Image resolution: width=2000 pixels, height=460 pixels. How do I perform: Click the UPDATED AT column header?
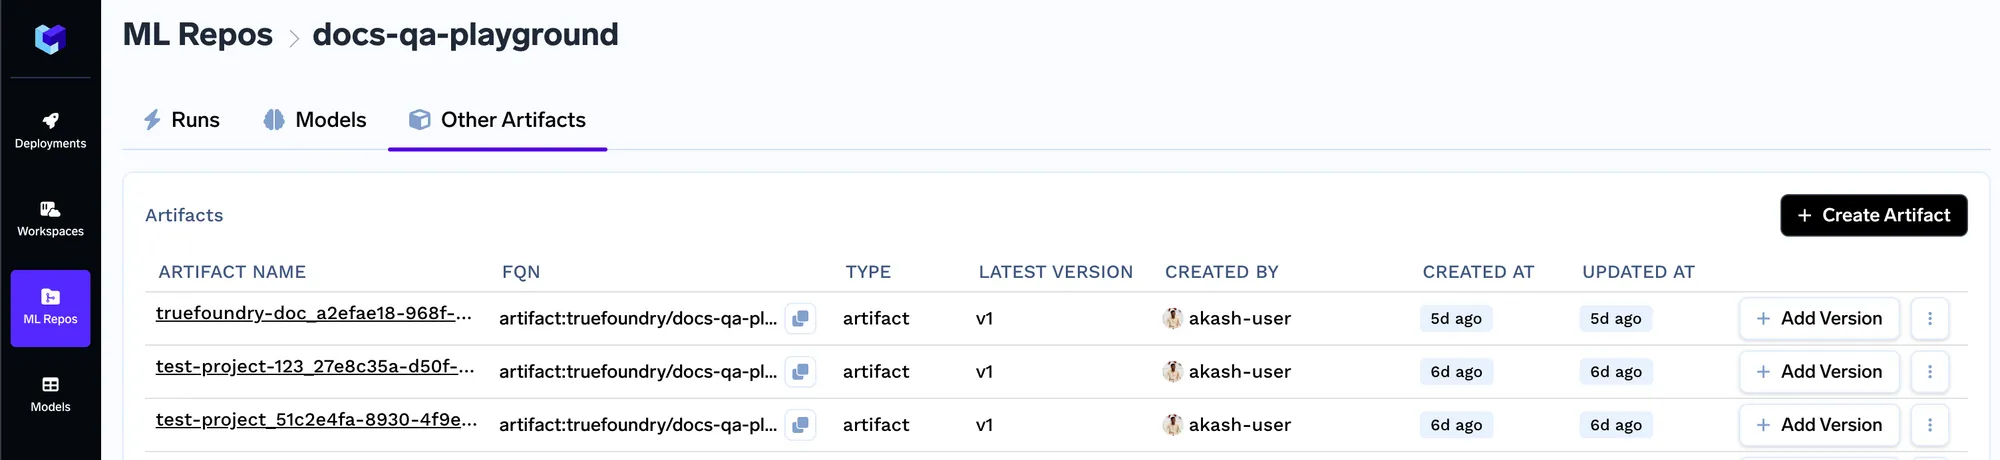click(x=1638, y=272)
